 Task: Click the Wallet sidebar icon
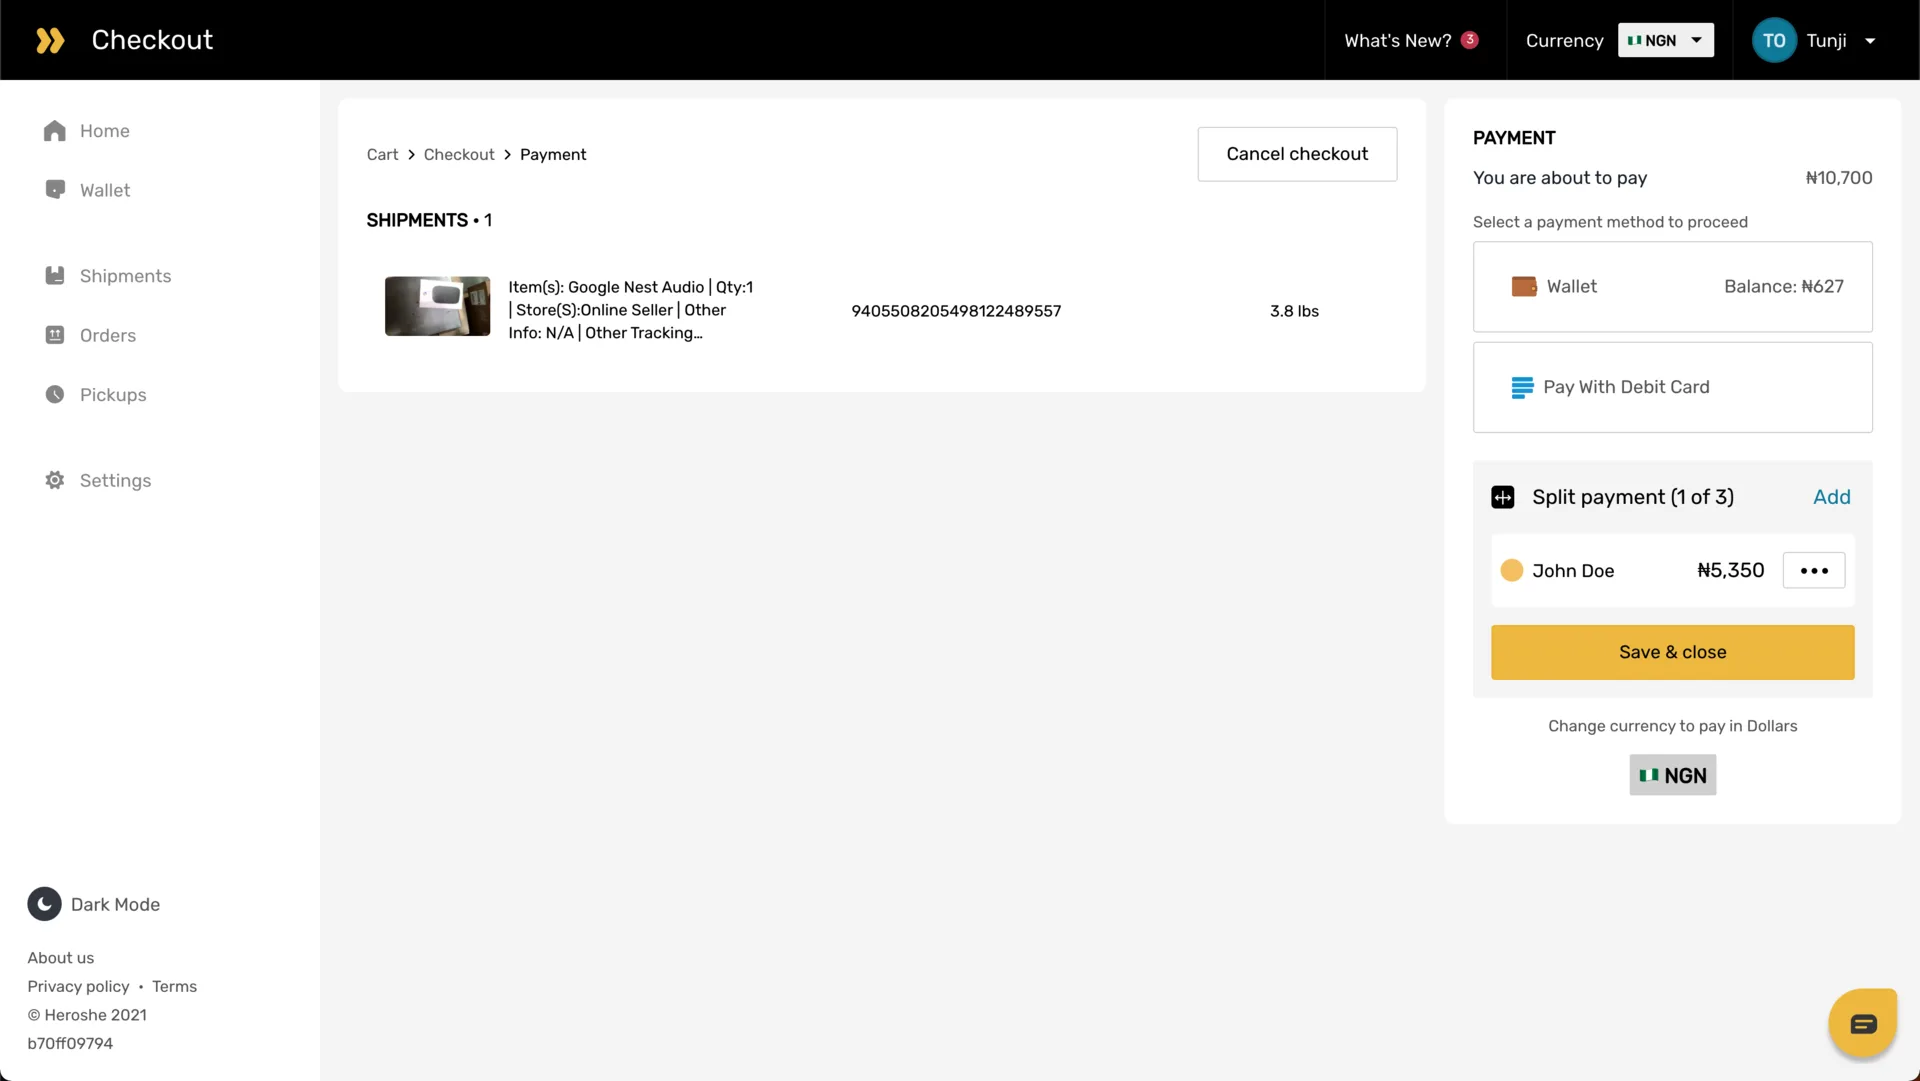point(55,189)
